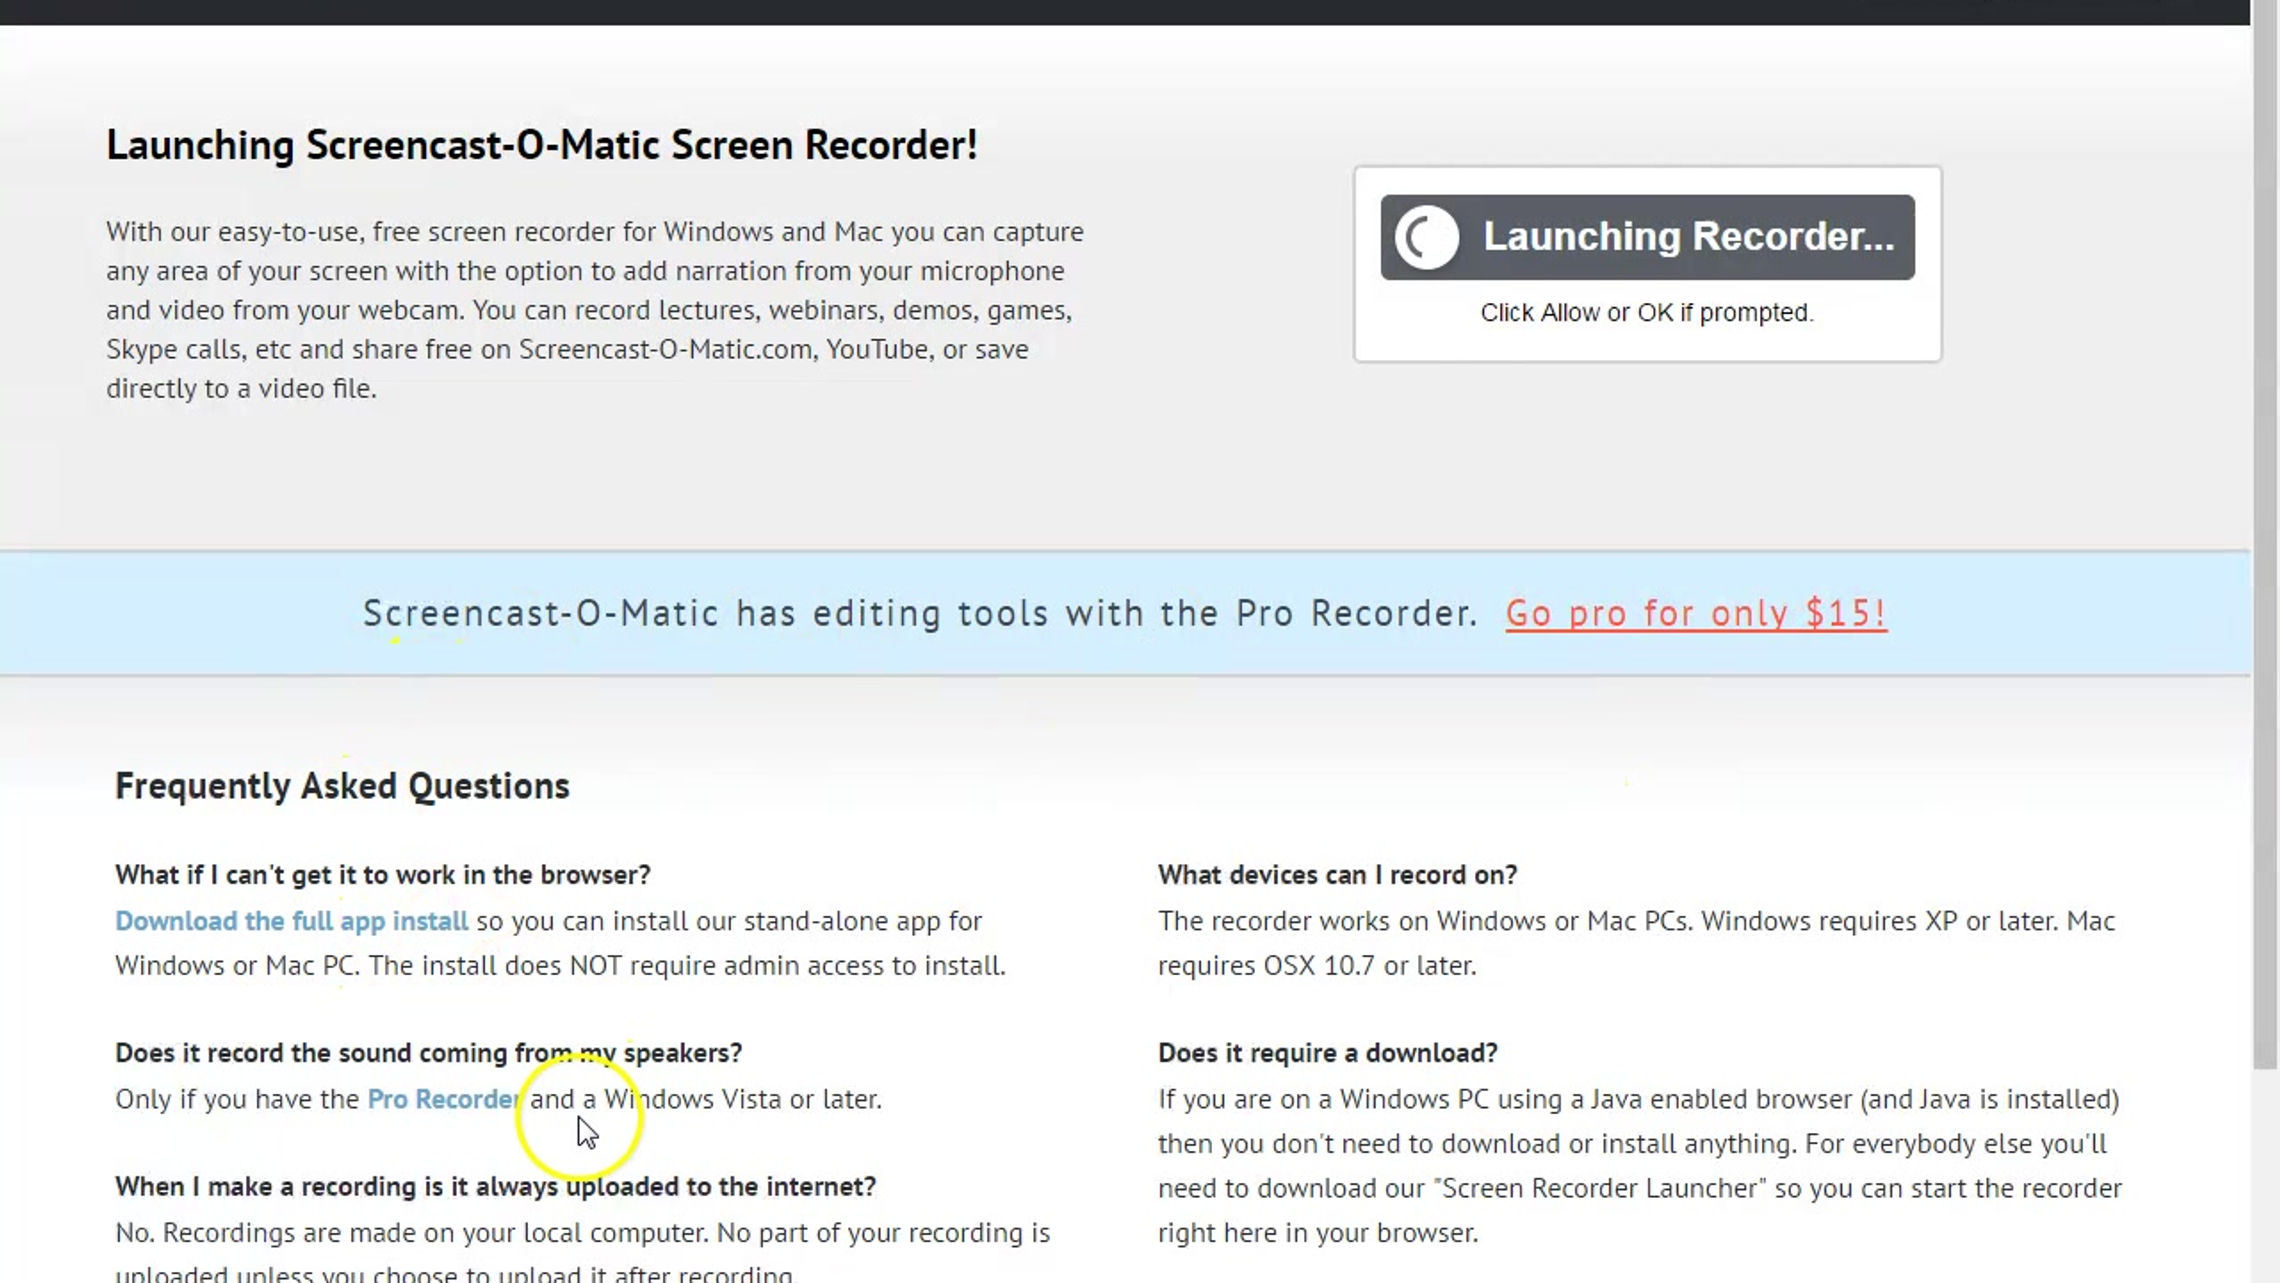
Task: Click the spinning loader icon in the Launching Recorder button
Action: point(1427,237)
